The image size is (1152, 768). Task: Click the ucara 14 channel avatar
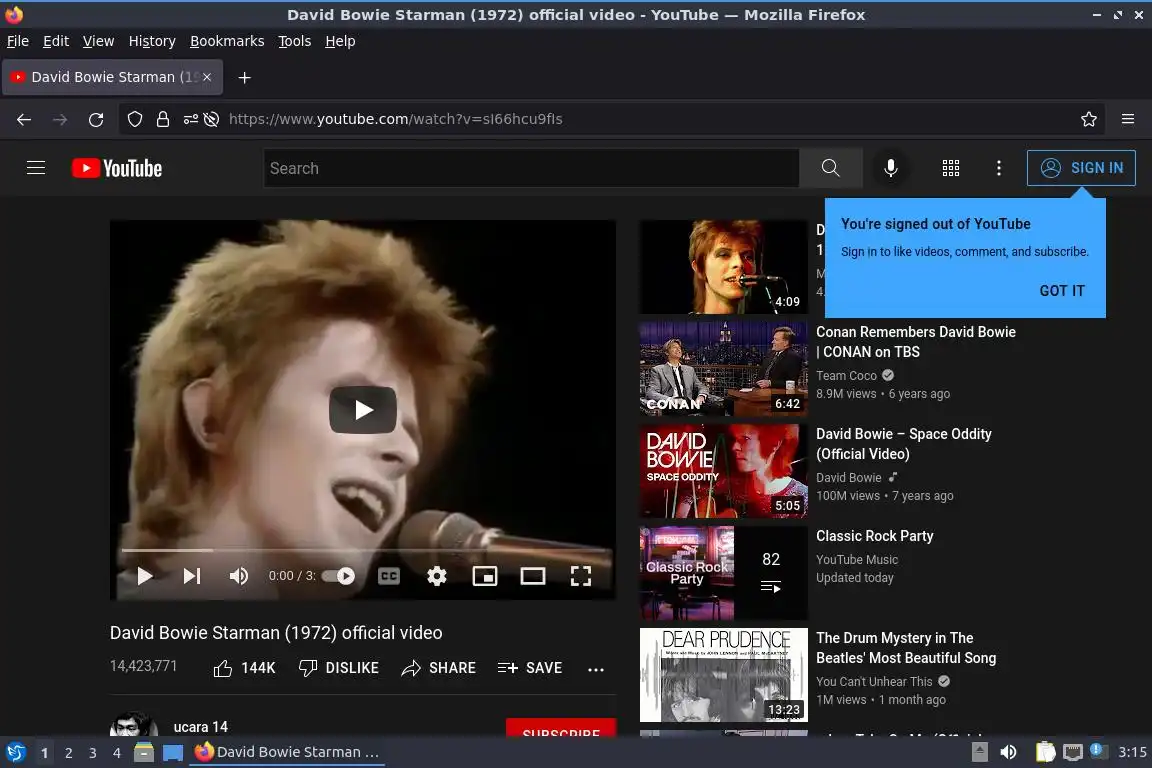(134, 725)
